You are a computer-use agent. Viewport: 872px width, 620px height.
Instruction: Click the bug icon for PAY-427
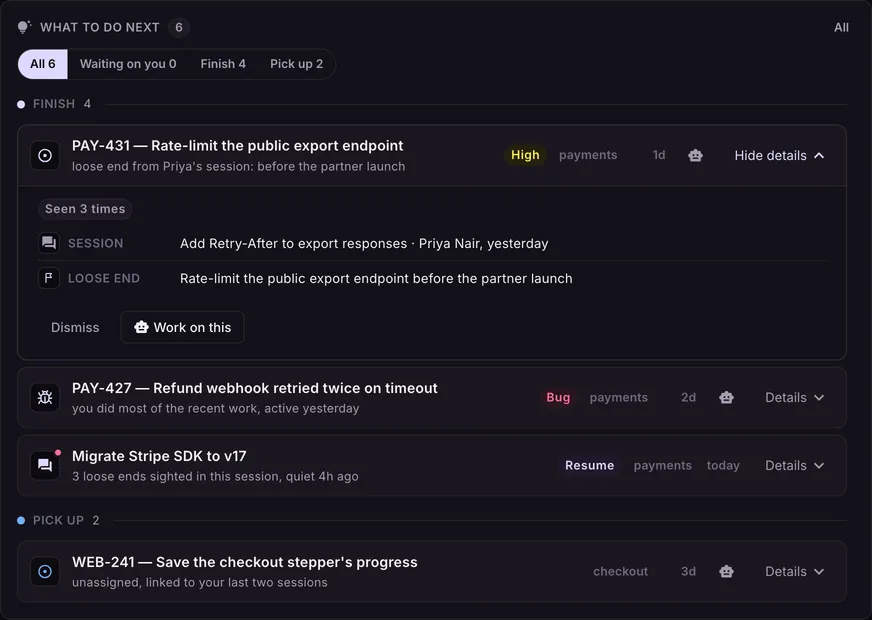pos(45,398)
